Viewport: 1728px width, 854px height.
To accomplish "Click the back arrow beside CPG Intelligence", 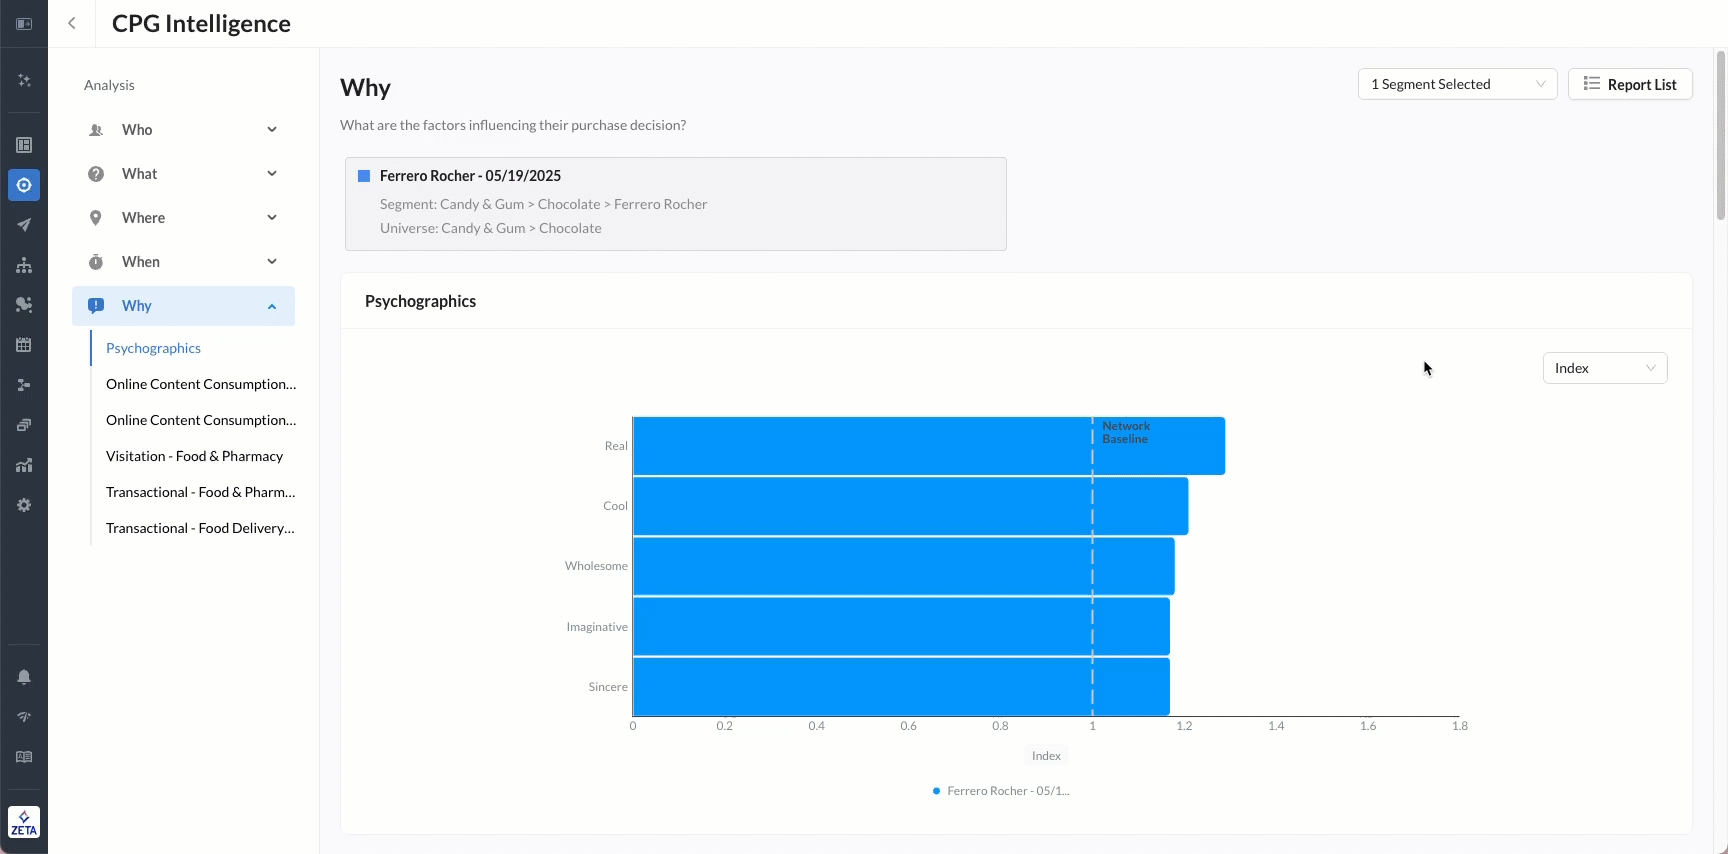I will pyautogui.click(x=72, y=23).
